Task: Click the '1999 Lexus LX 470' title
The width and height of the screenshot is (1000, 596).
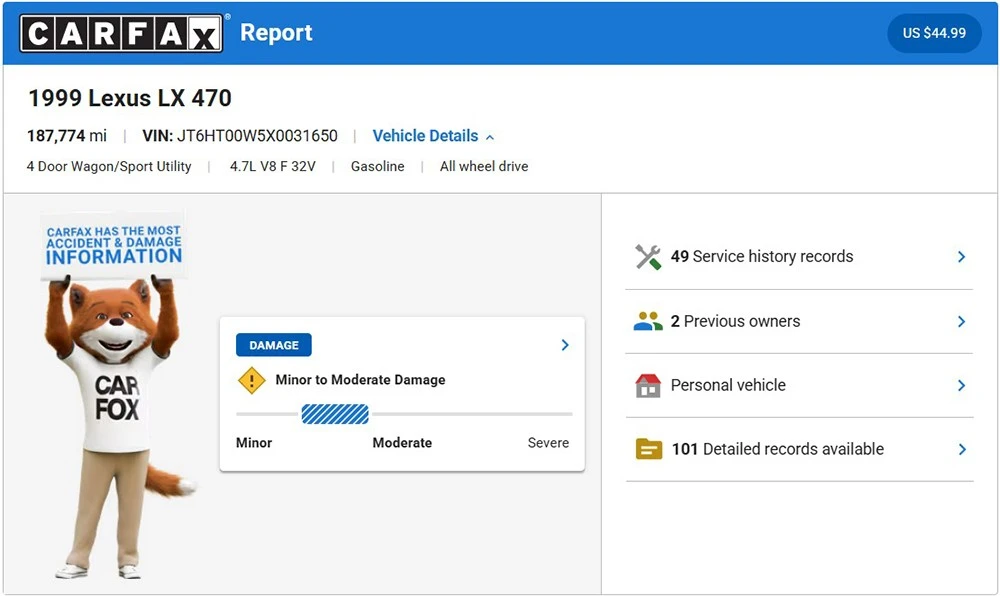Action: [129, 98]
